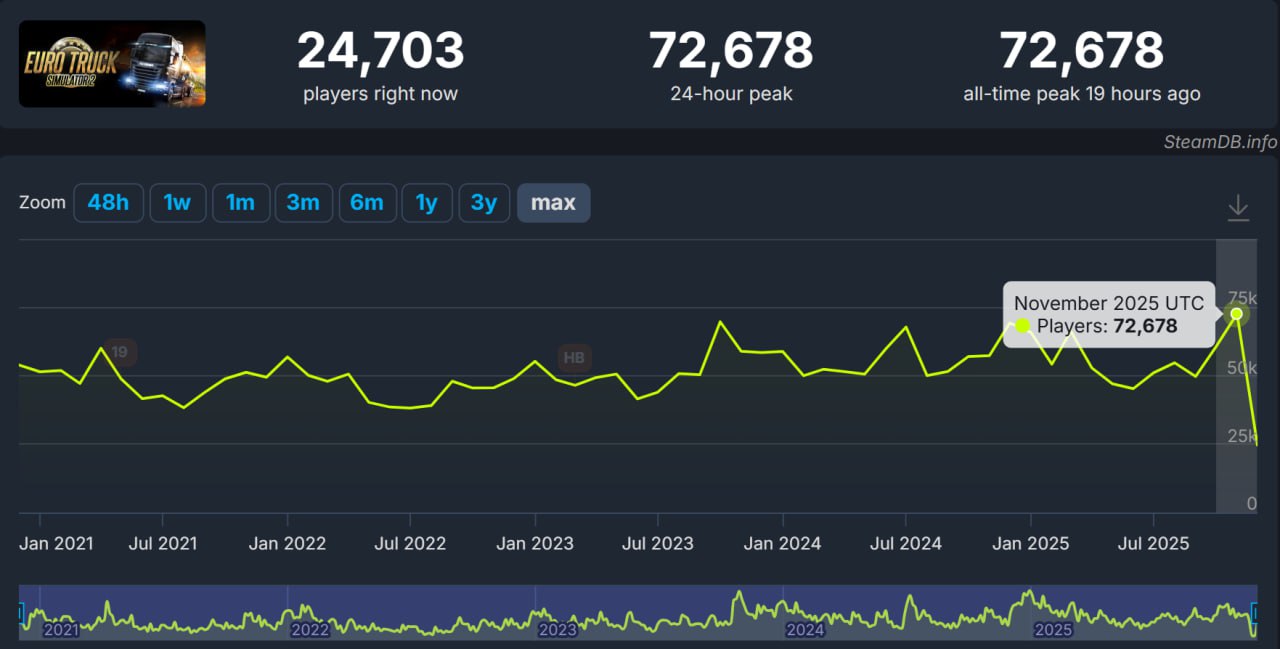Click the "HB" event marker on chart
Screen dimensions: 1280x649
click(x=574, y=357)
